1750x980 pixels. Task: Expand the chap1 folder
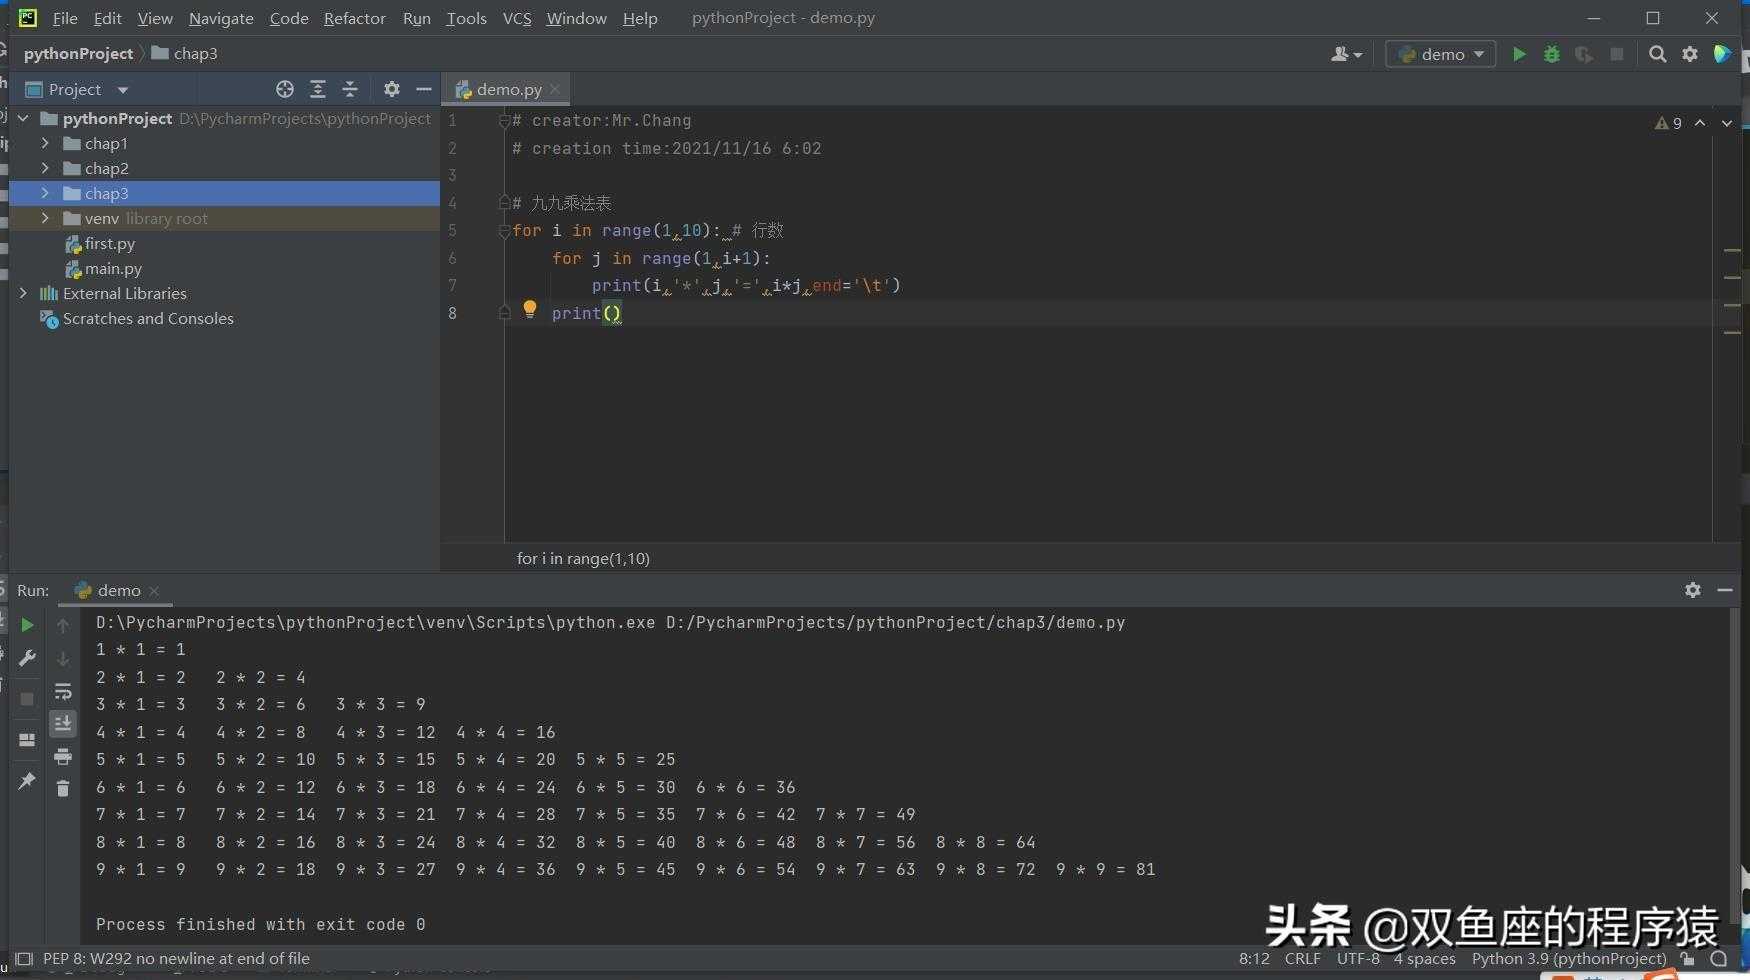pyautogui.click(x=45, y=143)
